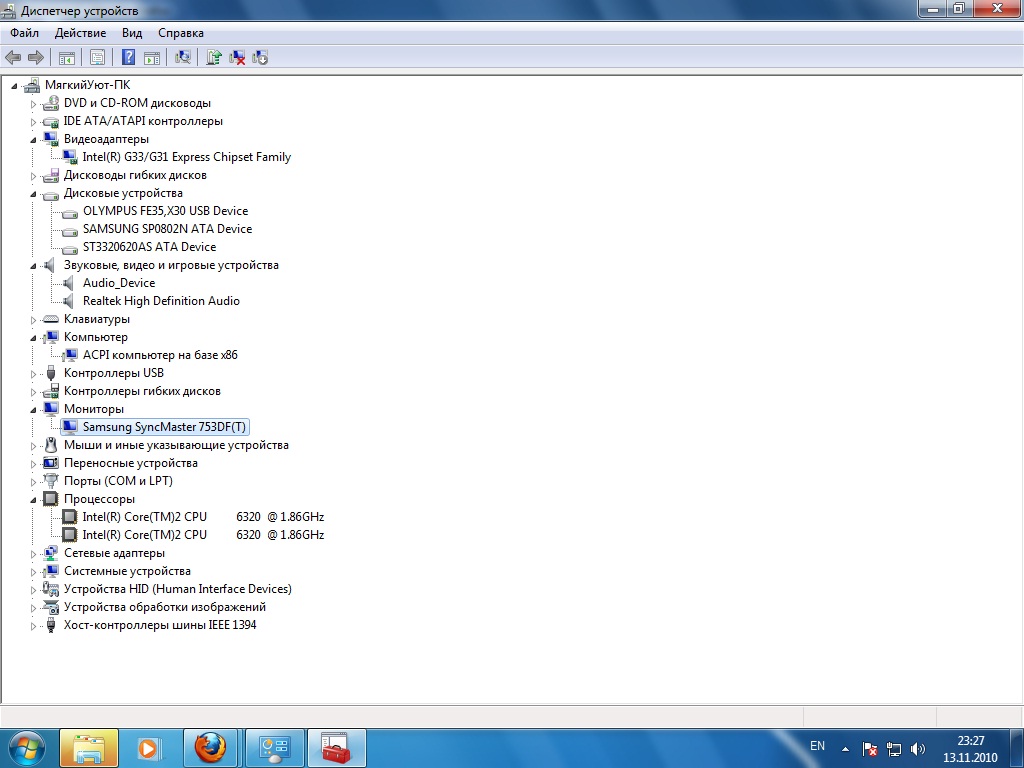Viewport: 1024px width, 768px height.
Task: Select the МягкийУют-ПК computer icon
Action: click(32, 85)
